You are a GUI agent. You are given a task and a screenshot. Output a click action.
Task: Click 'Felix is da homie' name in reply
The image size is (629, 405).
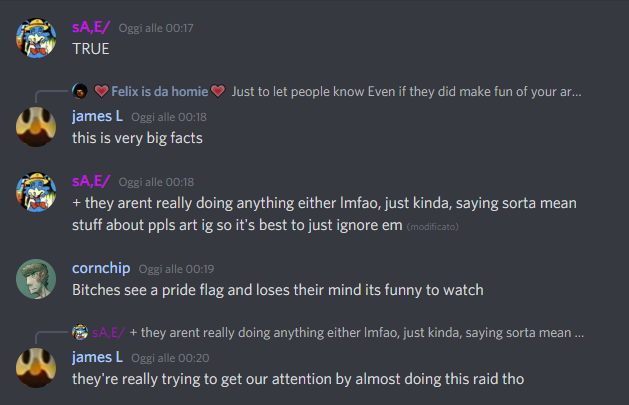pos(160,91)
